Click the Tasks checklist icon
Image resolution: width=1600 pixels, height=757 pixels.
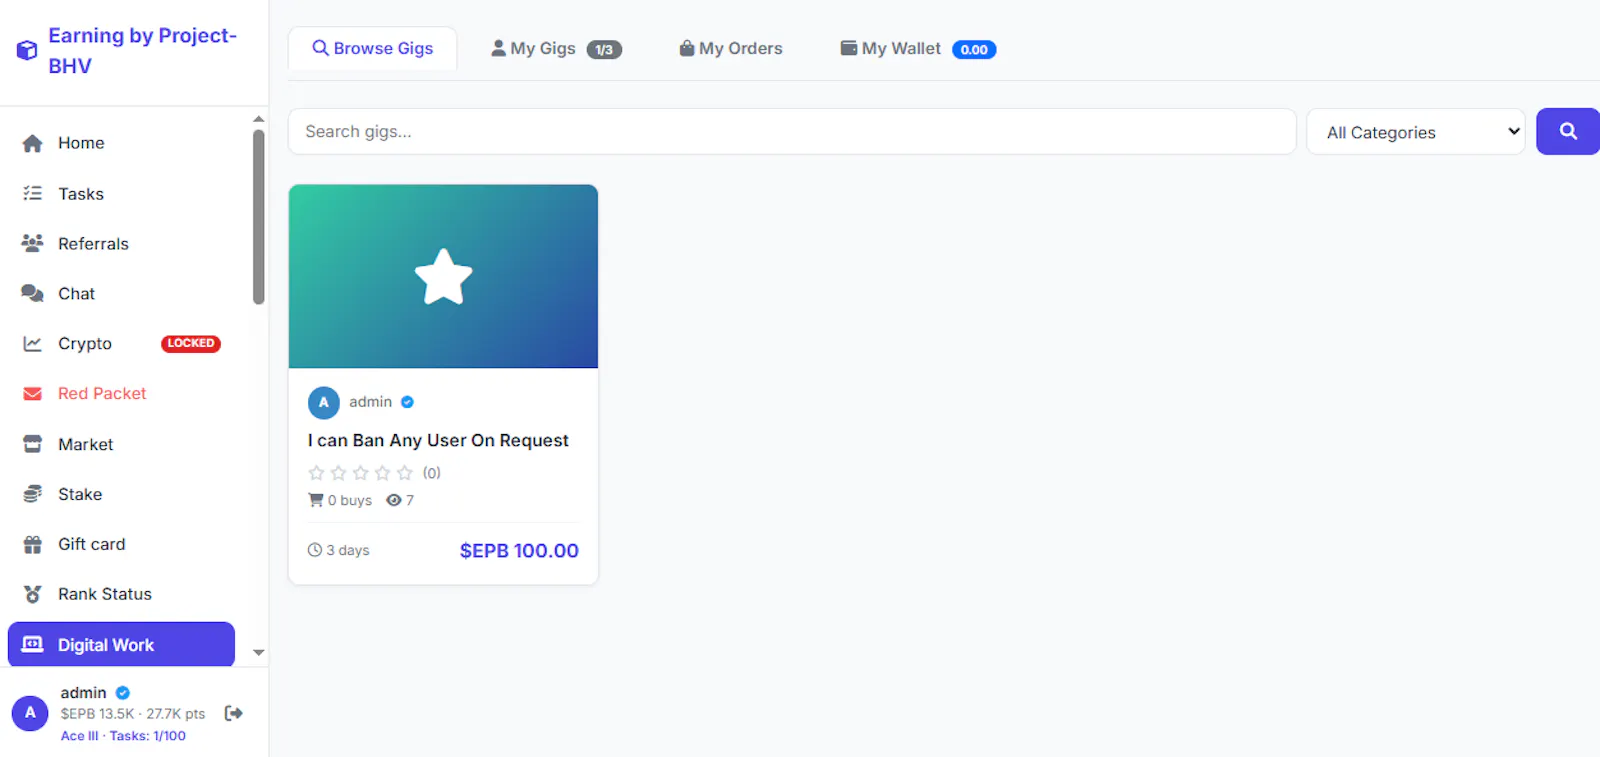click(32, 193)
